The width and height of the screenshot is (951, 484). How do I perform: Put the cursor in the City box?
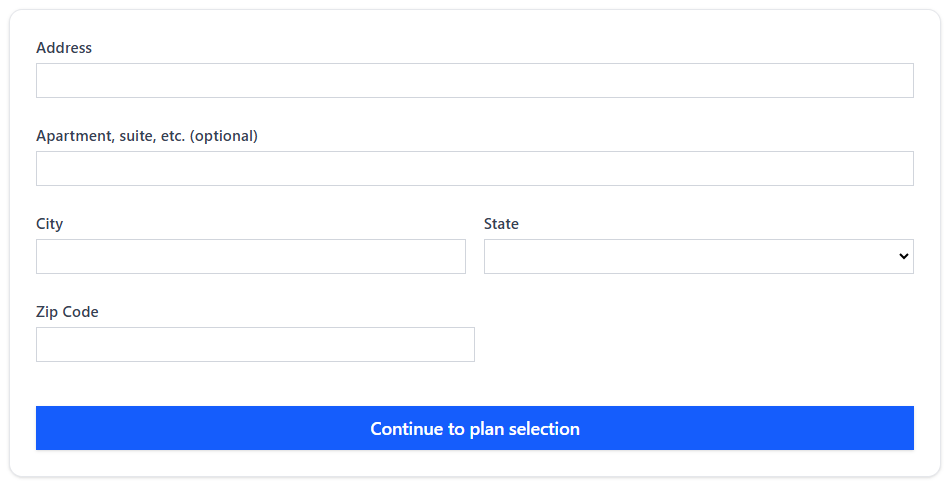250,257
